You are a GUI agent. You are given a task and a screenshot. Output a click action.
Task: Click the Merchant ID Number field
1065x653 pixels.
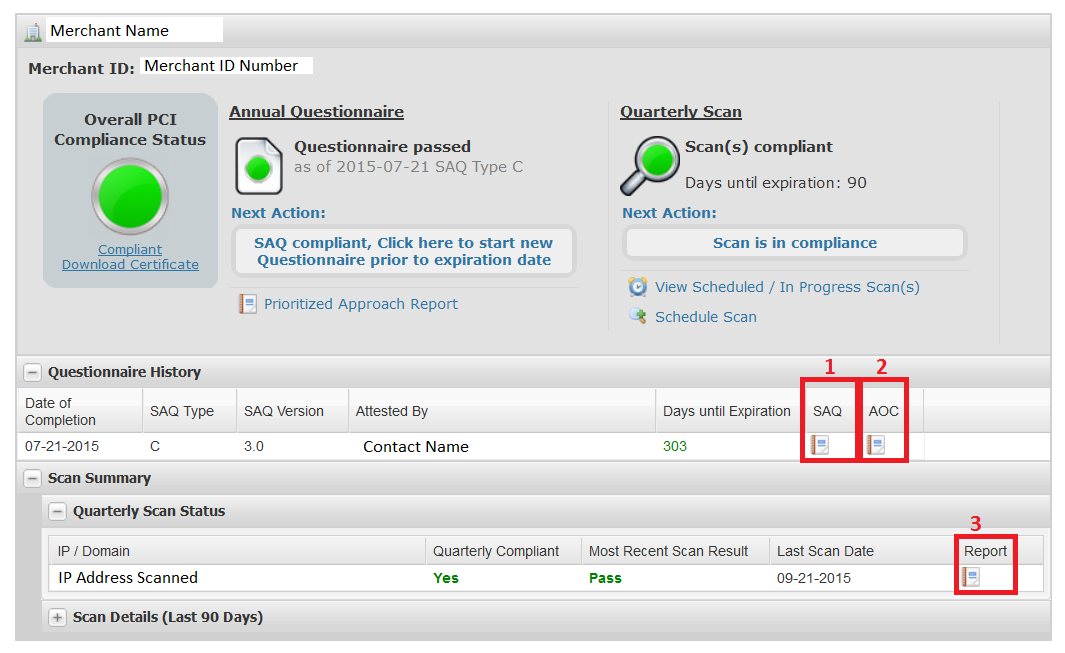(x=226, y=66)
